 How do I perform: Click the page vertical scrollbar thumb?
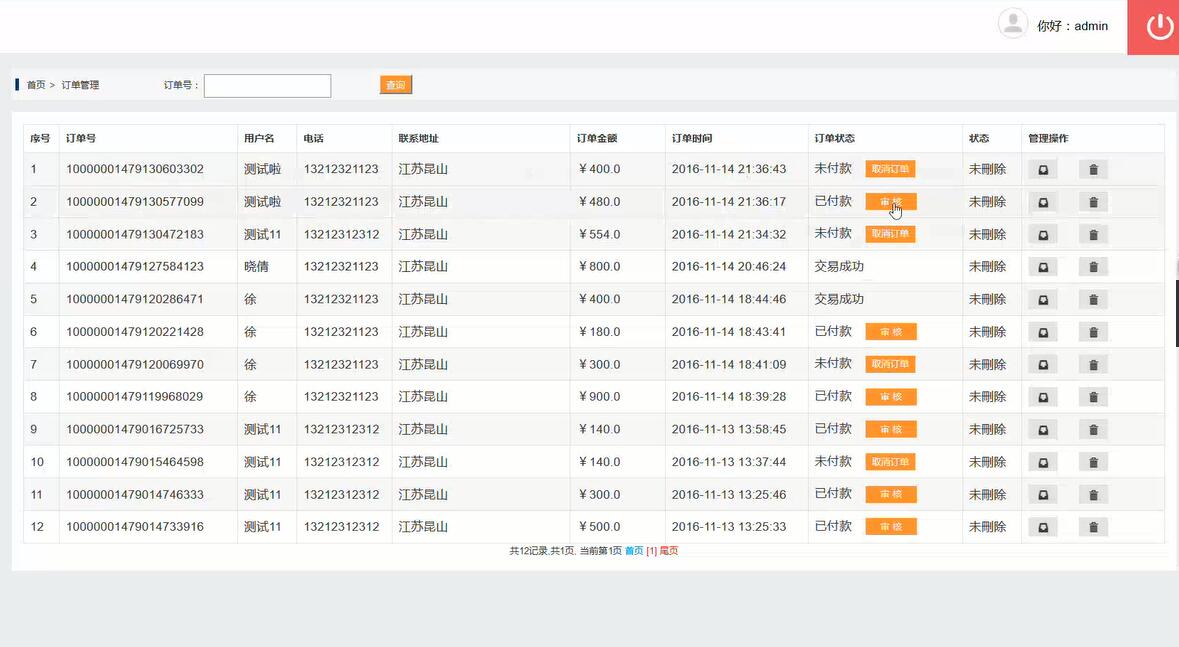tap(1177, 314)
